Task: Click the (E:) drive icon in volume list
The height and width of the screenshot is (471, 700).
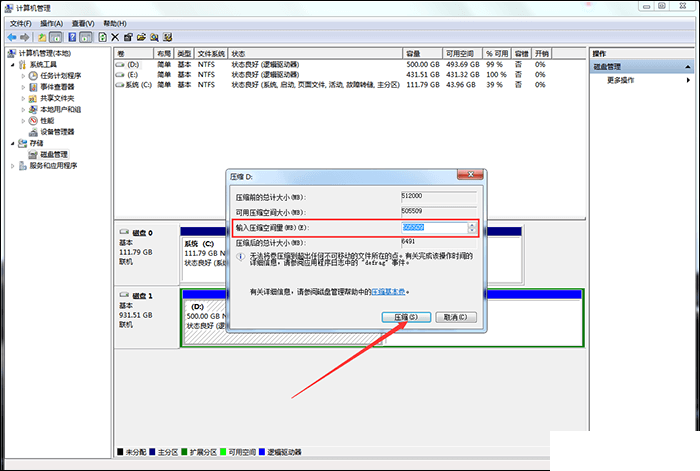Action: [x=120, y=75]
